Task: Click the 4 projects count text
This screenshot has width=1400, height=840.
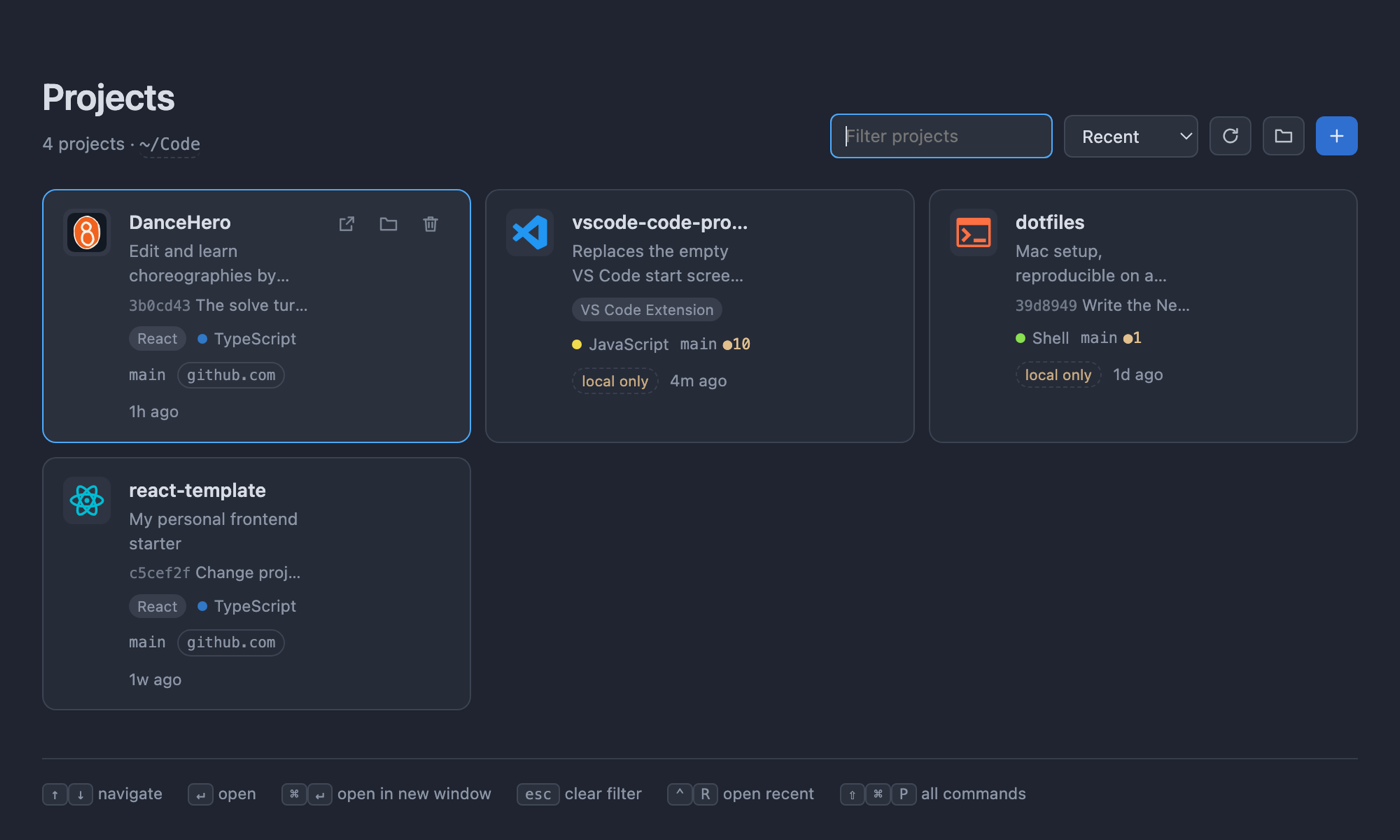Action: pyautogui.click(x=84, y=144)
